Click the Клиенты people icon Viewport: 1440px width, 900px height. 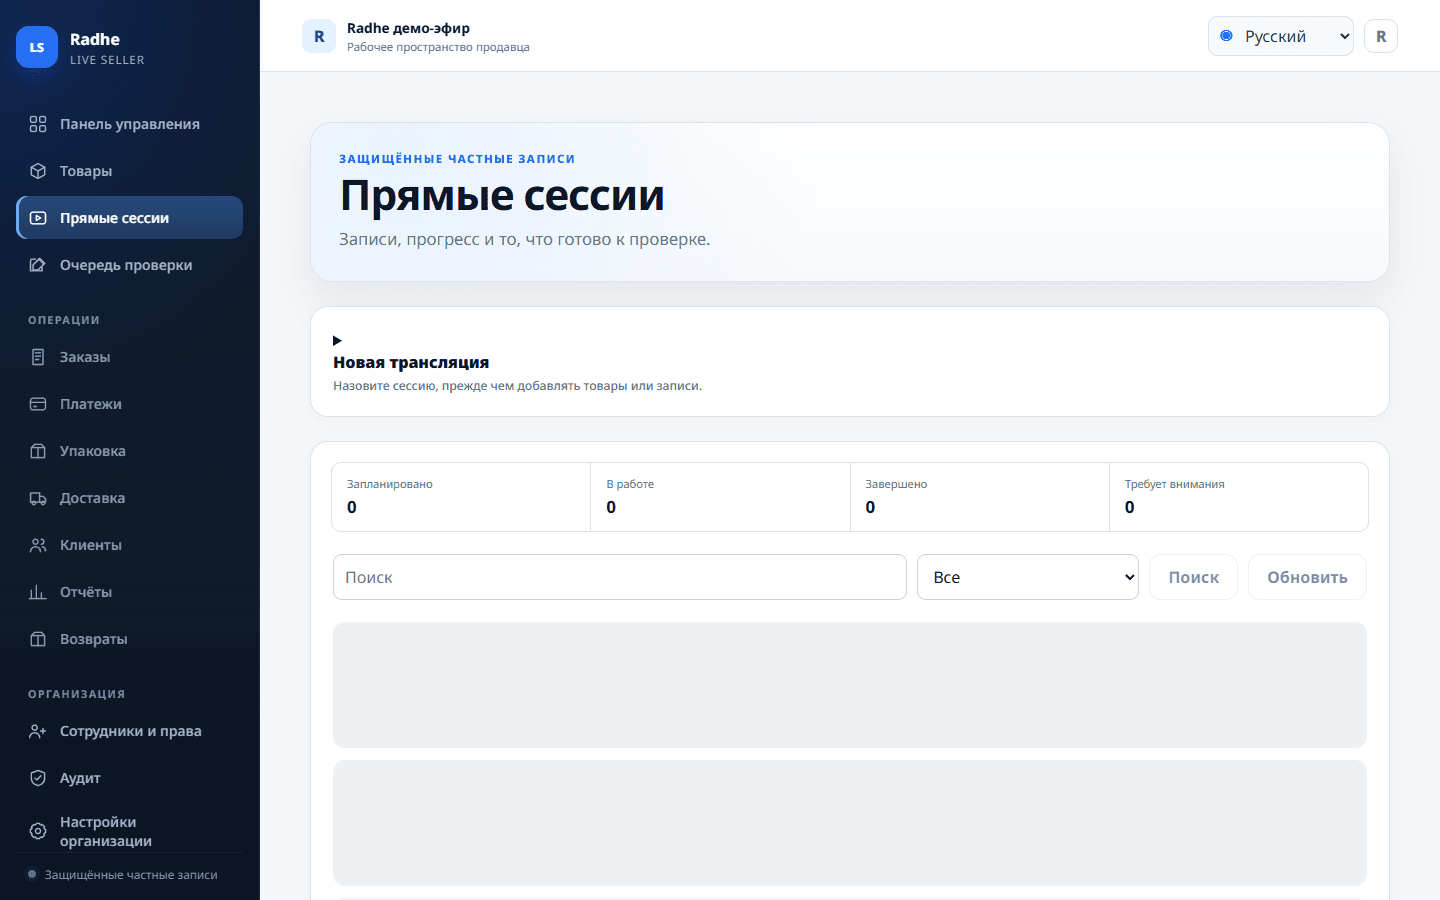click(38, 545)
